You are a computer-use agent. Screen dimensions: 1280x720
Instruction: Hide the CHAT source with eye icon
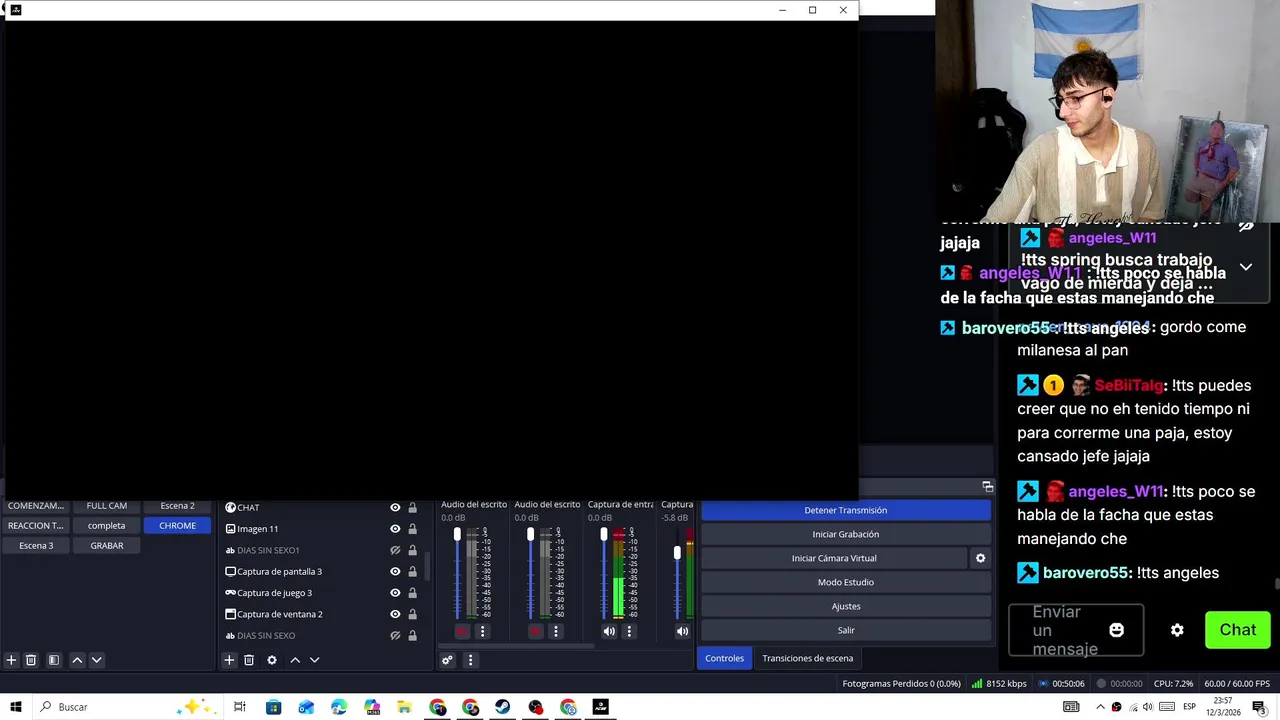(395, 507)
